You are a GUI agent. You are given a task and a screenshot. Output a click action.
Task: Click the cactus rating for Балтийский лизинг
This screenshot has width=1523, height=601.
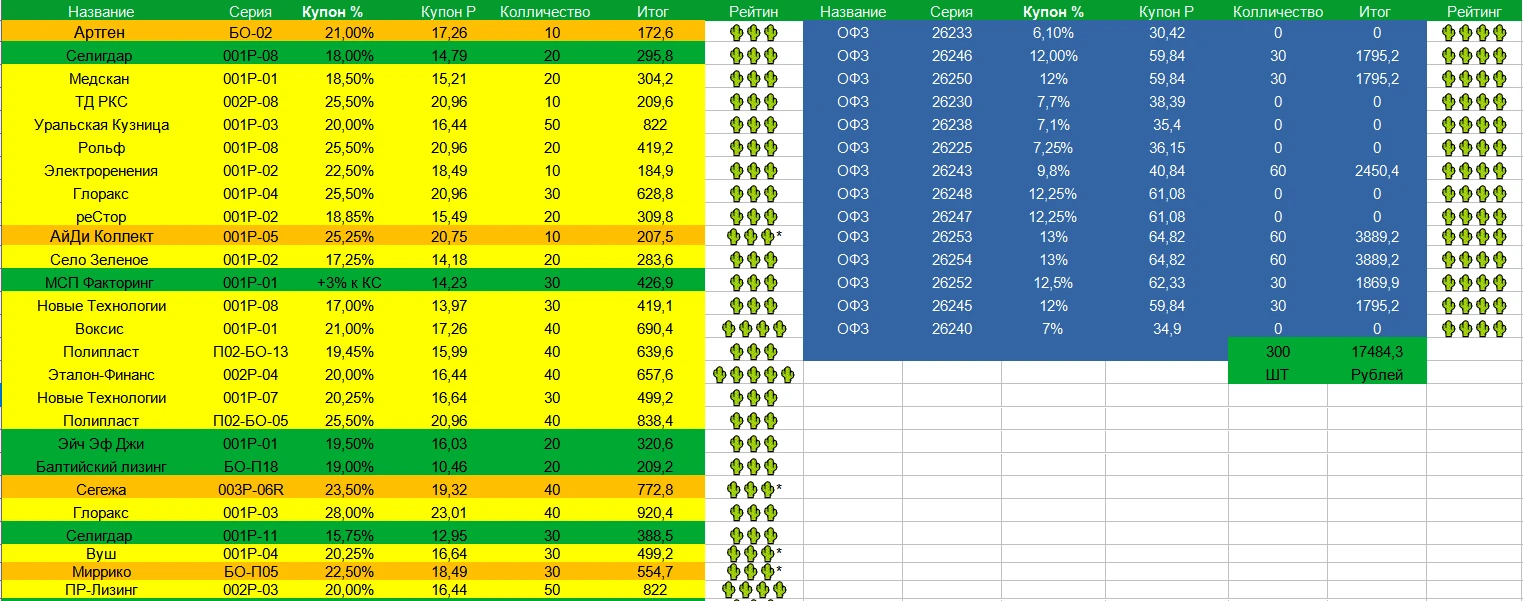[753, 467]
